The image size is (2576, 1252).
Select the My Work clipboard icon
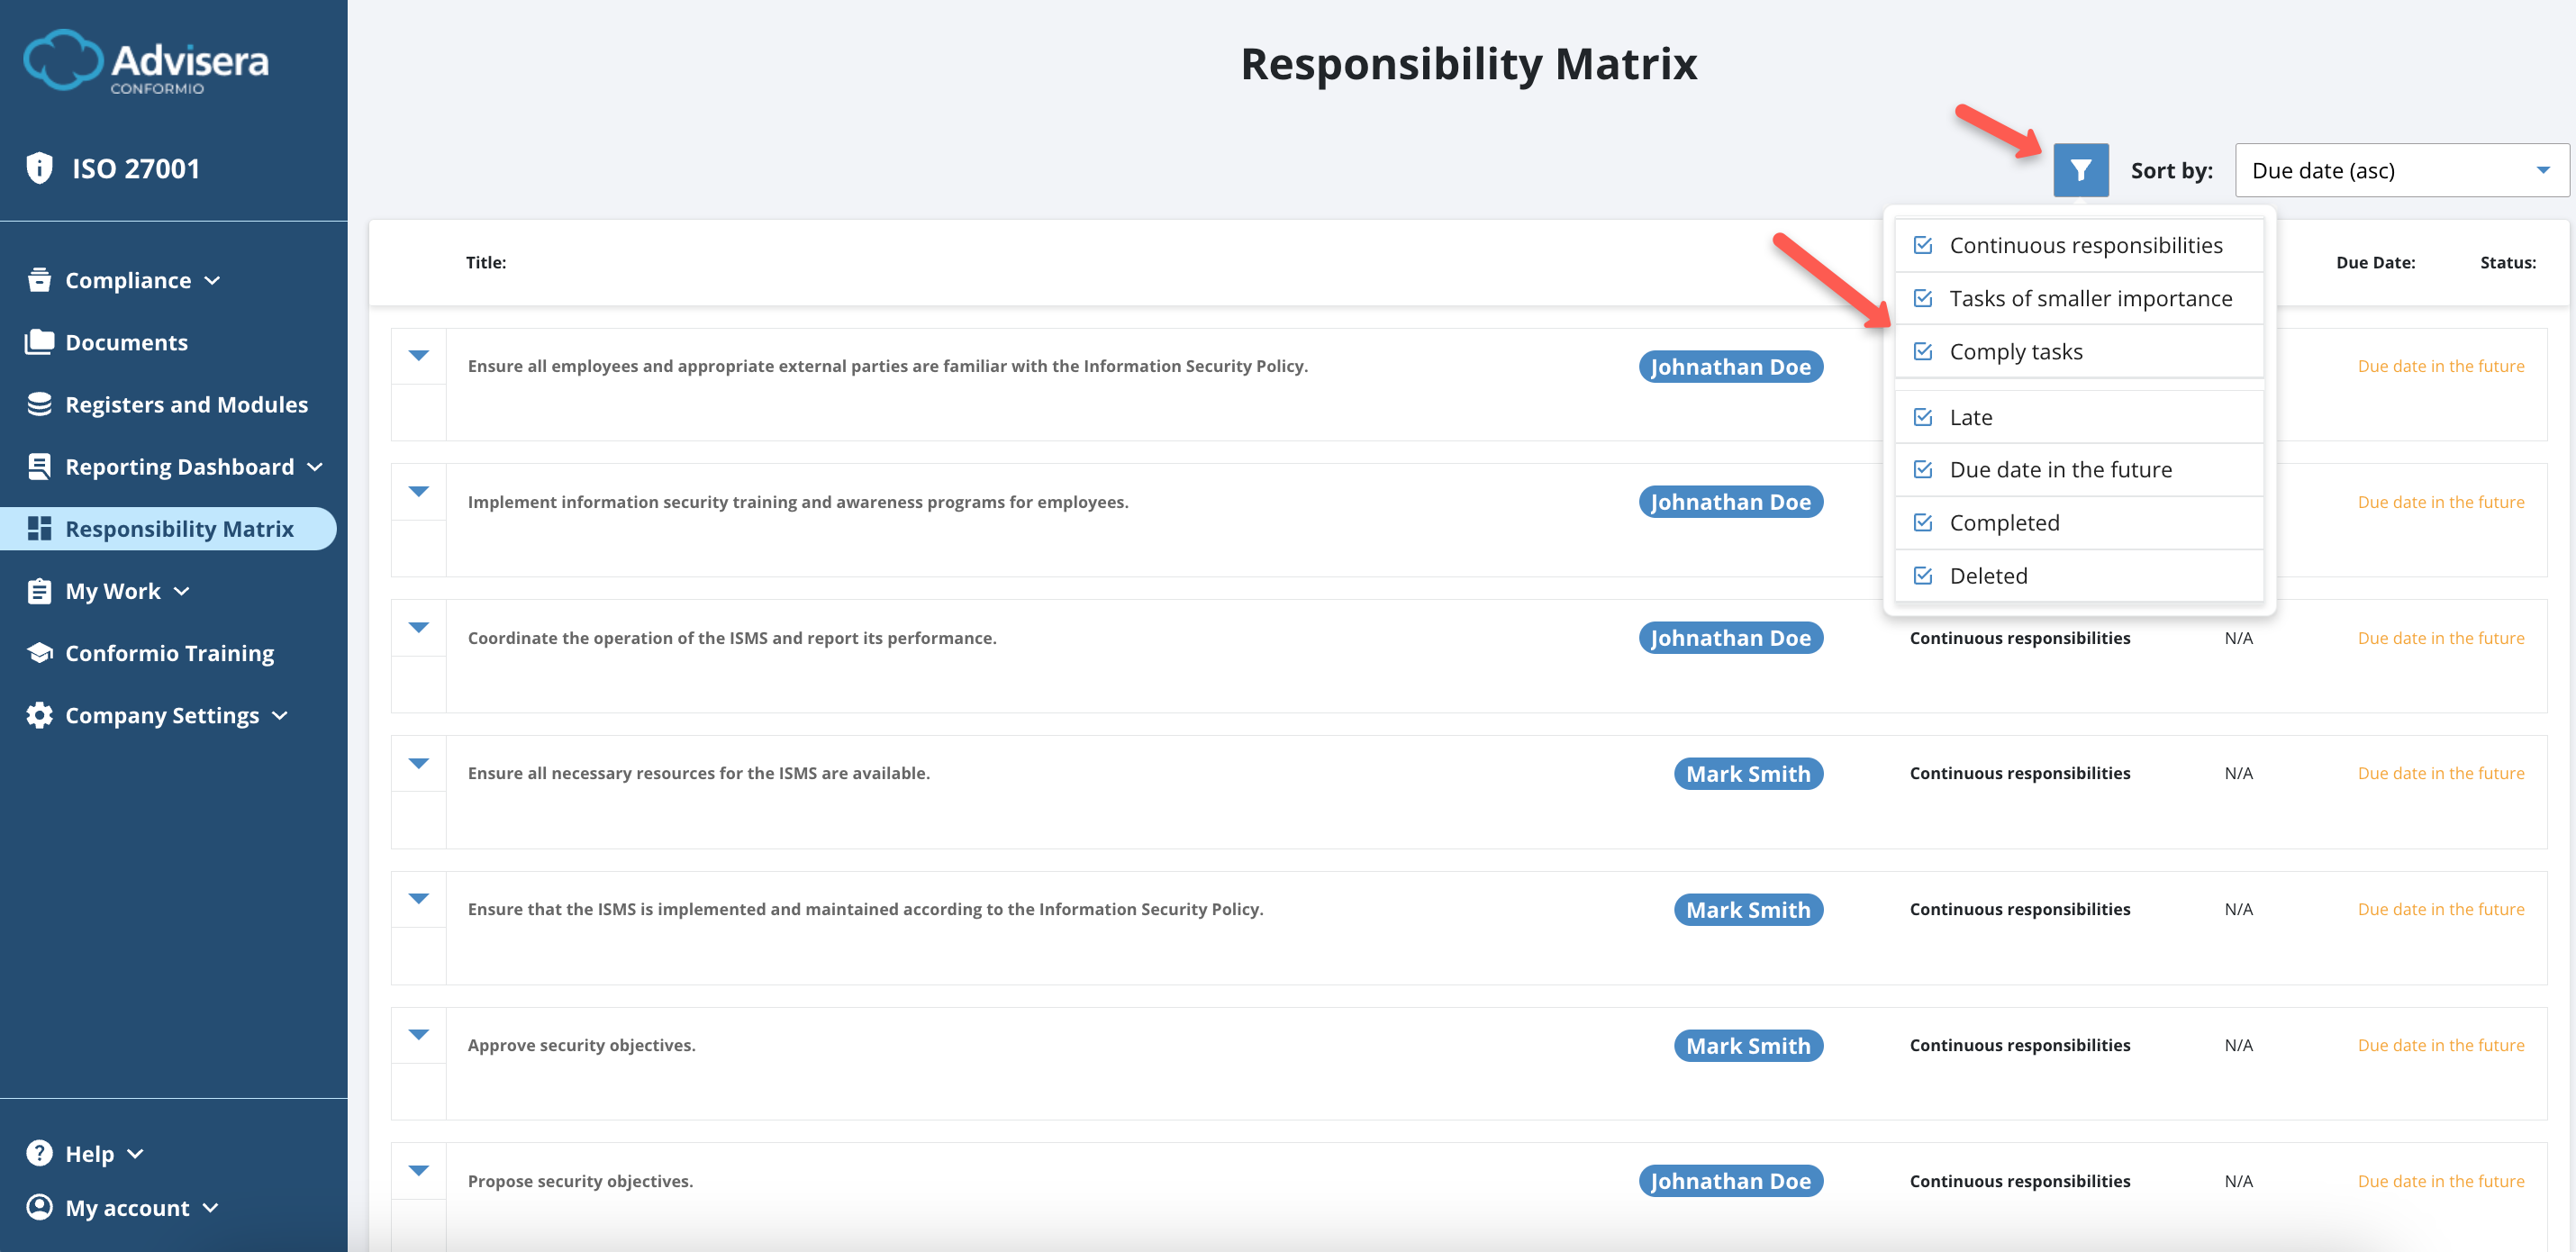click(x=38, y=590)
